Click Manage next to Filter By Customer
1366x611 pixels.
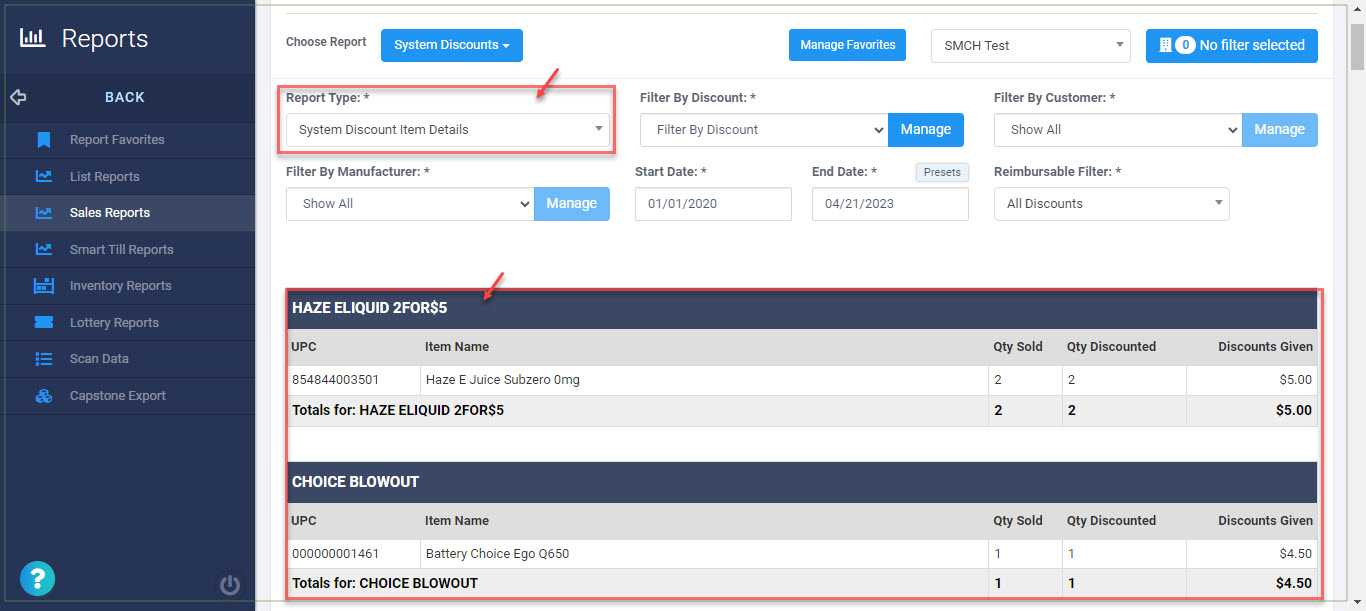point(1280,130)
